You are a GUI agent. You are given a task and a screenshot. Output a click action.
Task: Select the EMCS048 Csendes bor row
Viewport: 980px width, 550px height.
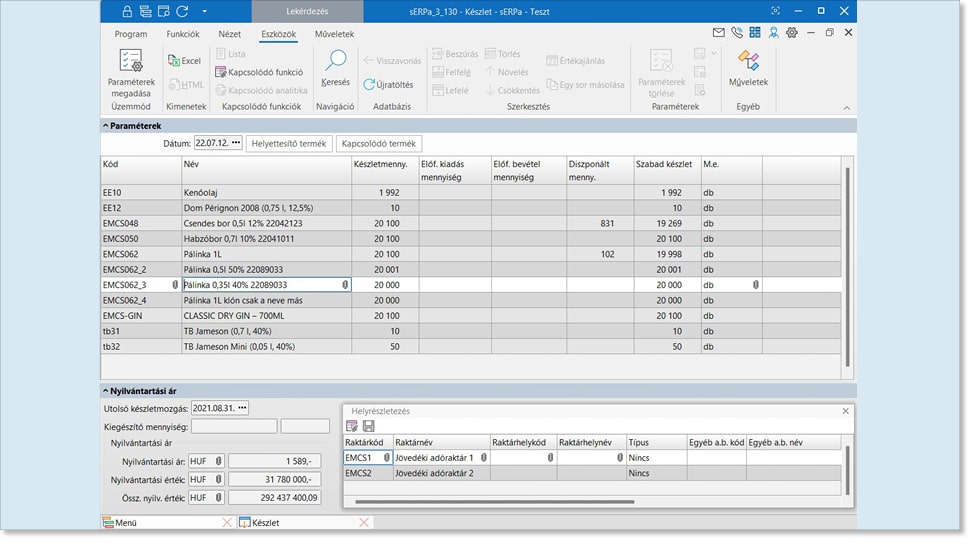coord(265,223)
